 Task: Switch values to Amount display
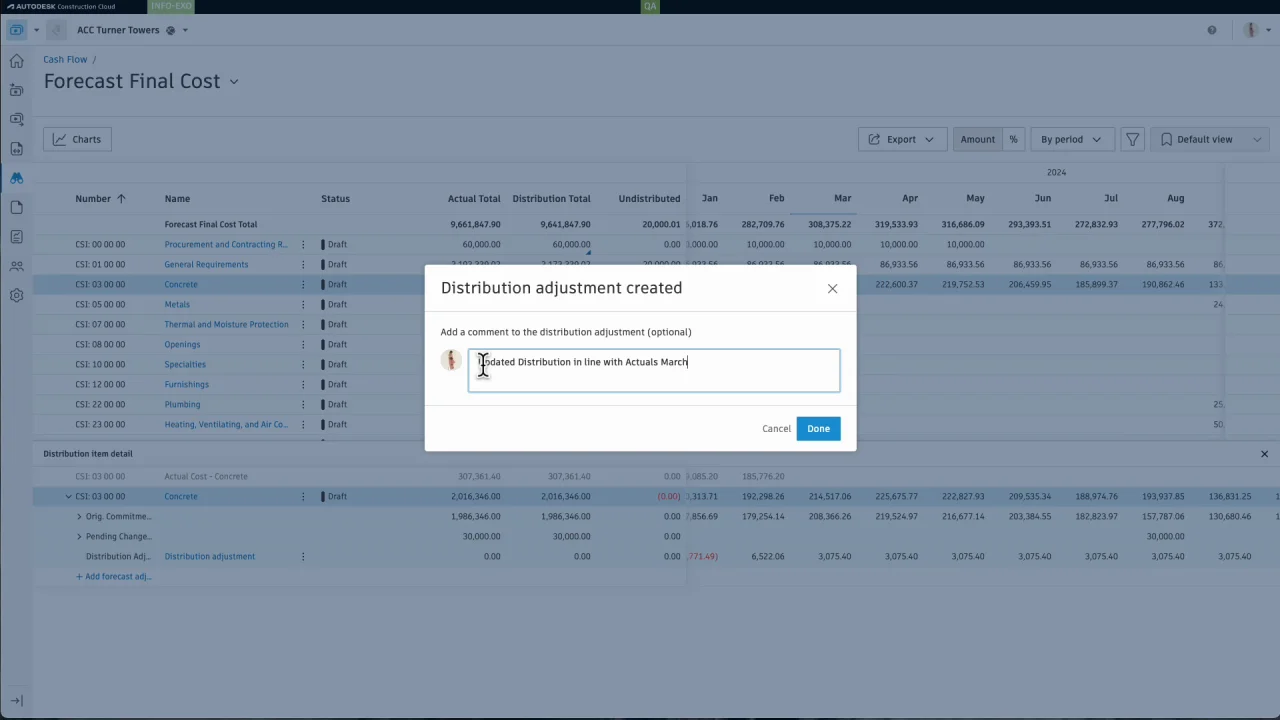tap(977, 140)
